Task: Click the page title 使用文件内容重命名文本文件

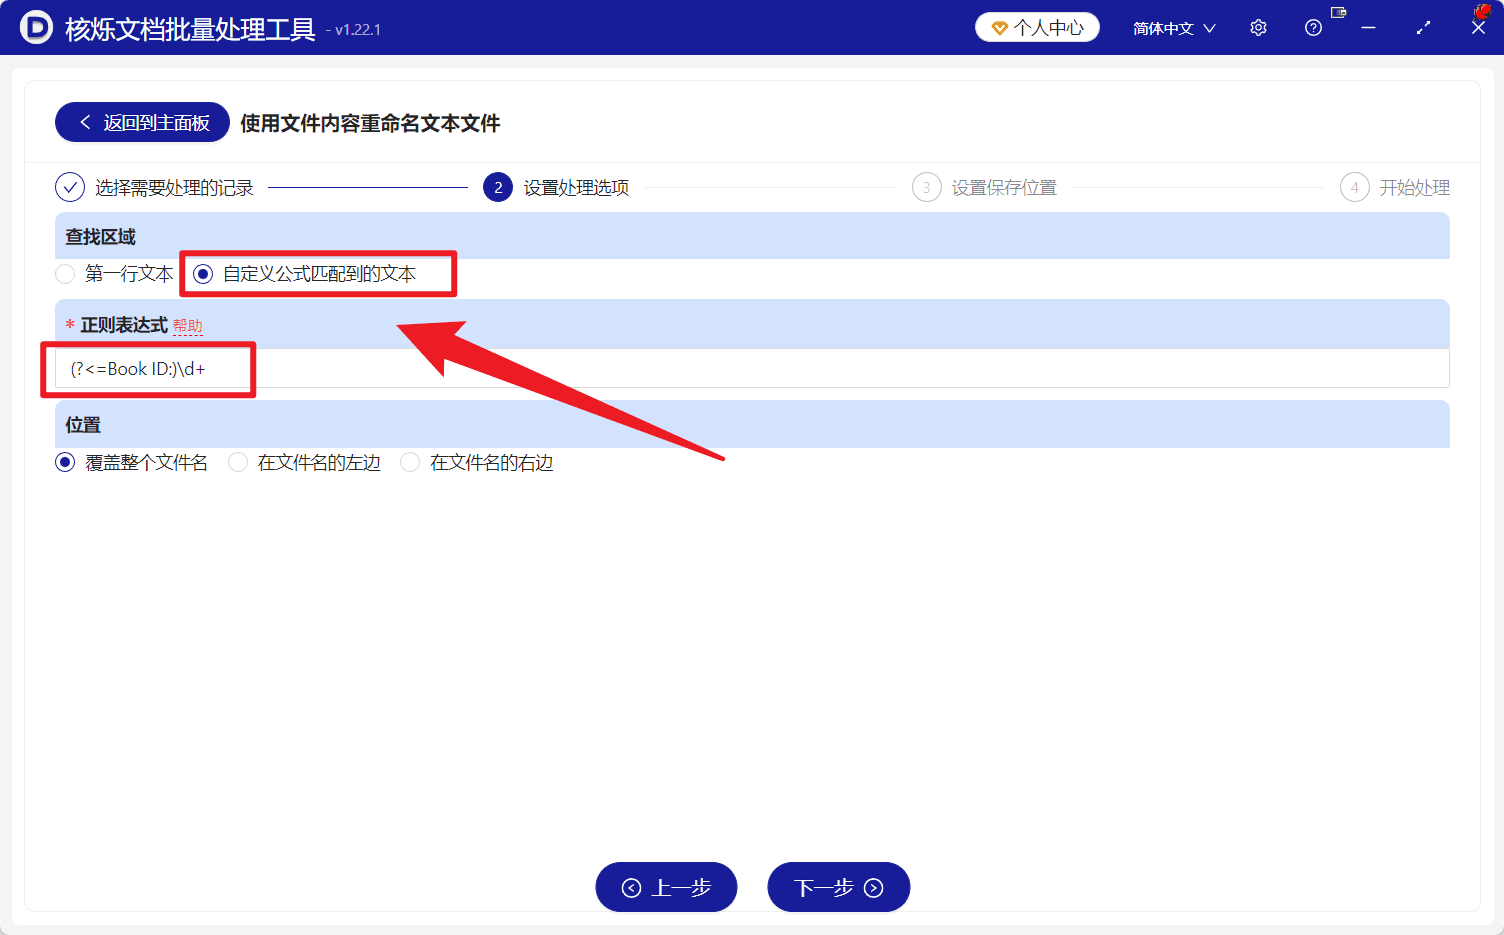Action: [x=370, y=123]
